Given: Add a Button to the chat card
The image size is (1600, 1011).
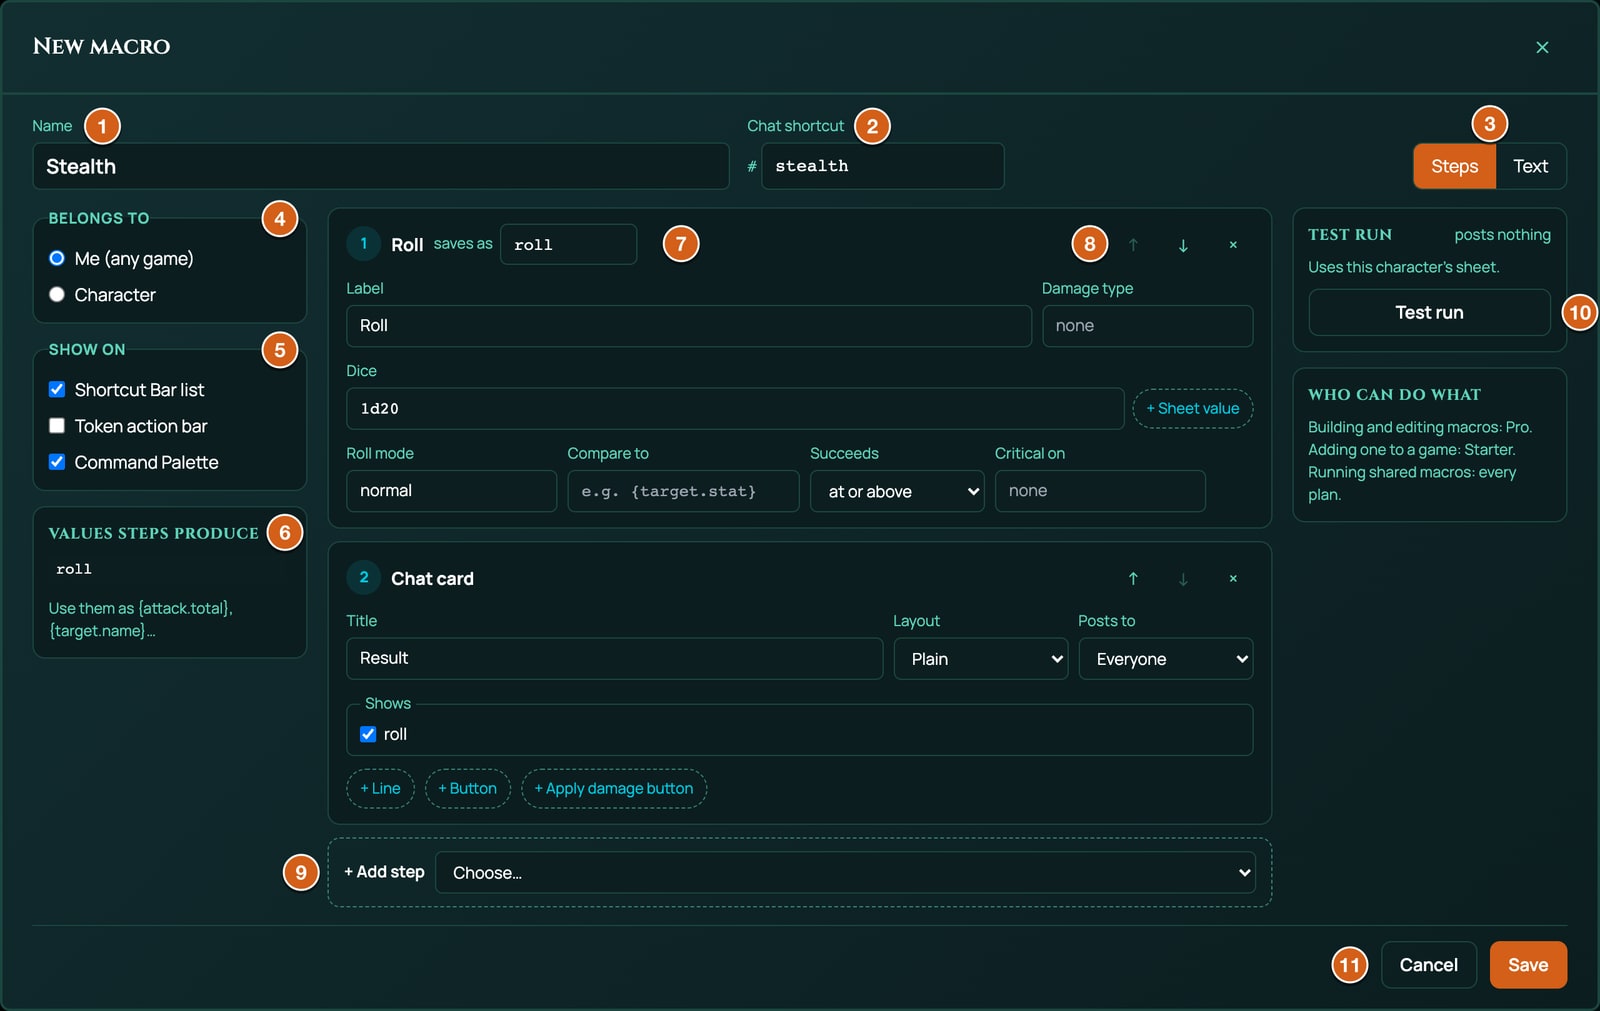Looking at the screenshot, I should pos(467,788).
